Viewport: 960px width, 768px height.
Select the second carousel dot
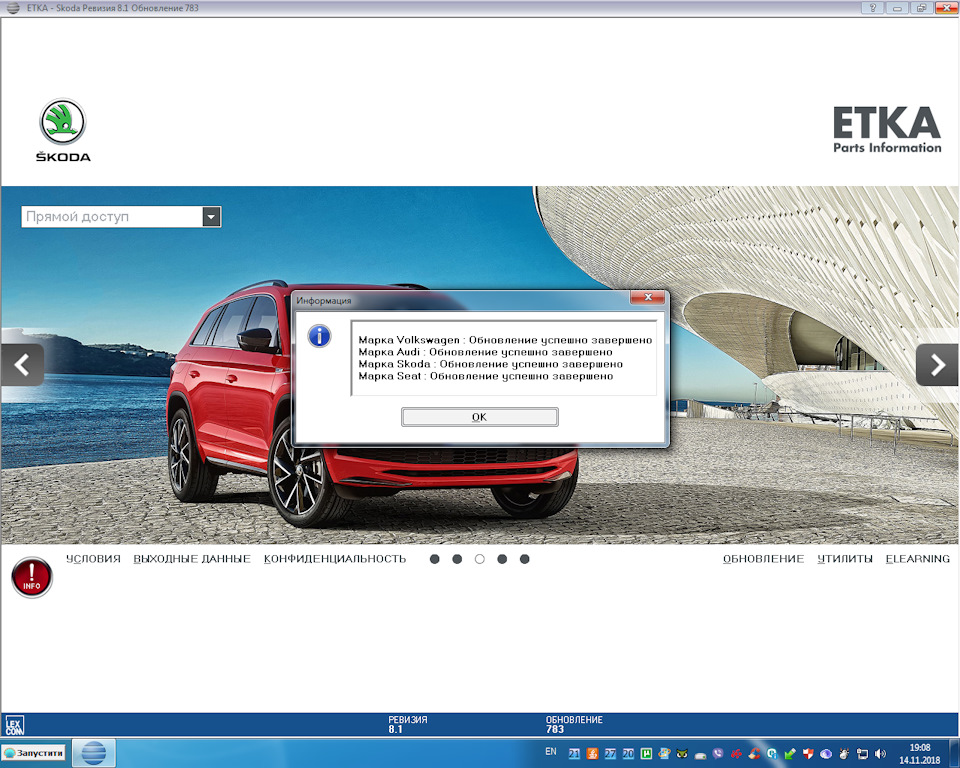457,559
